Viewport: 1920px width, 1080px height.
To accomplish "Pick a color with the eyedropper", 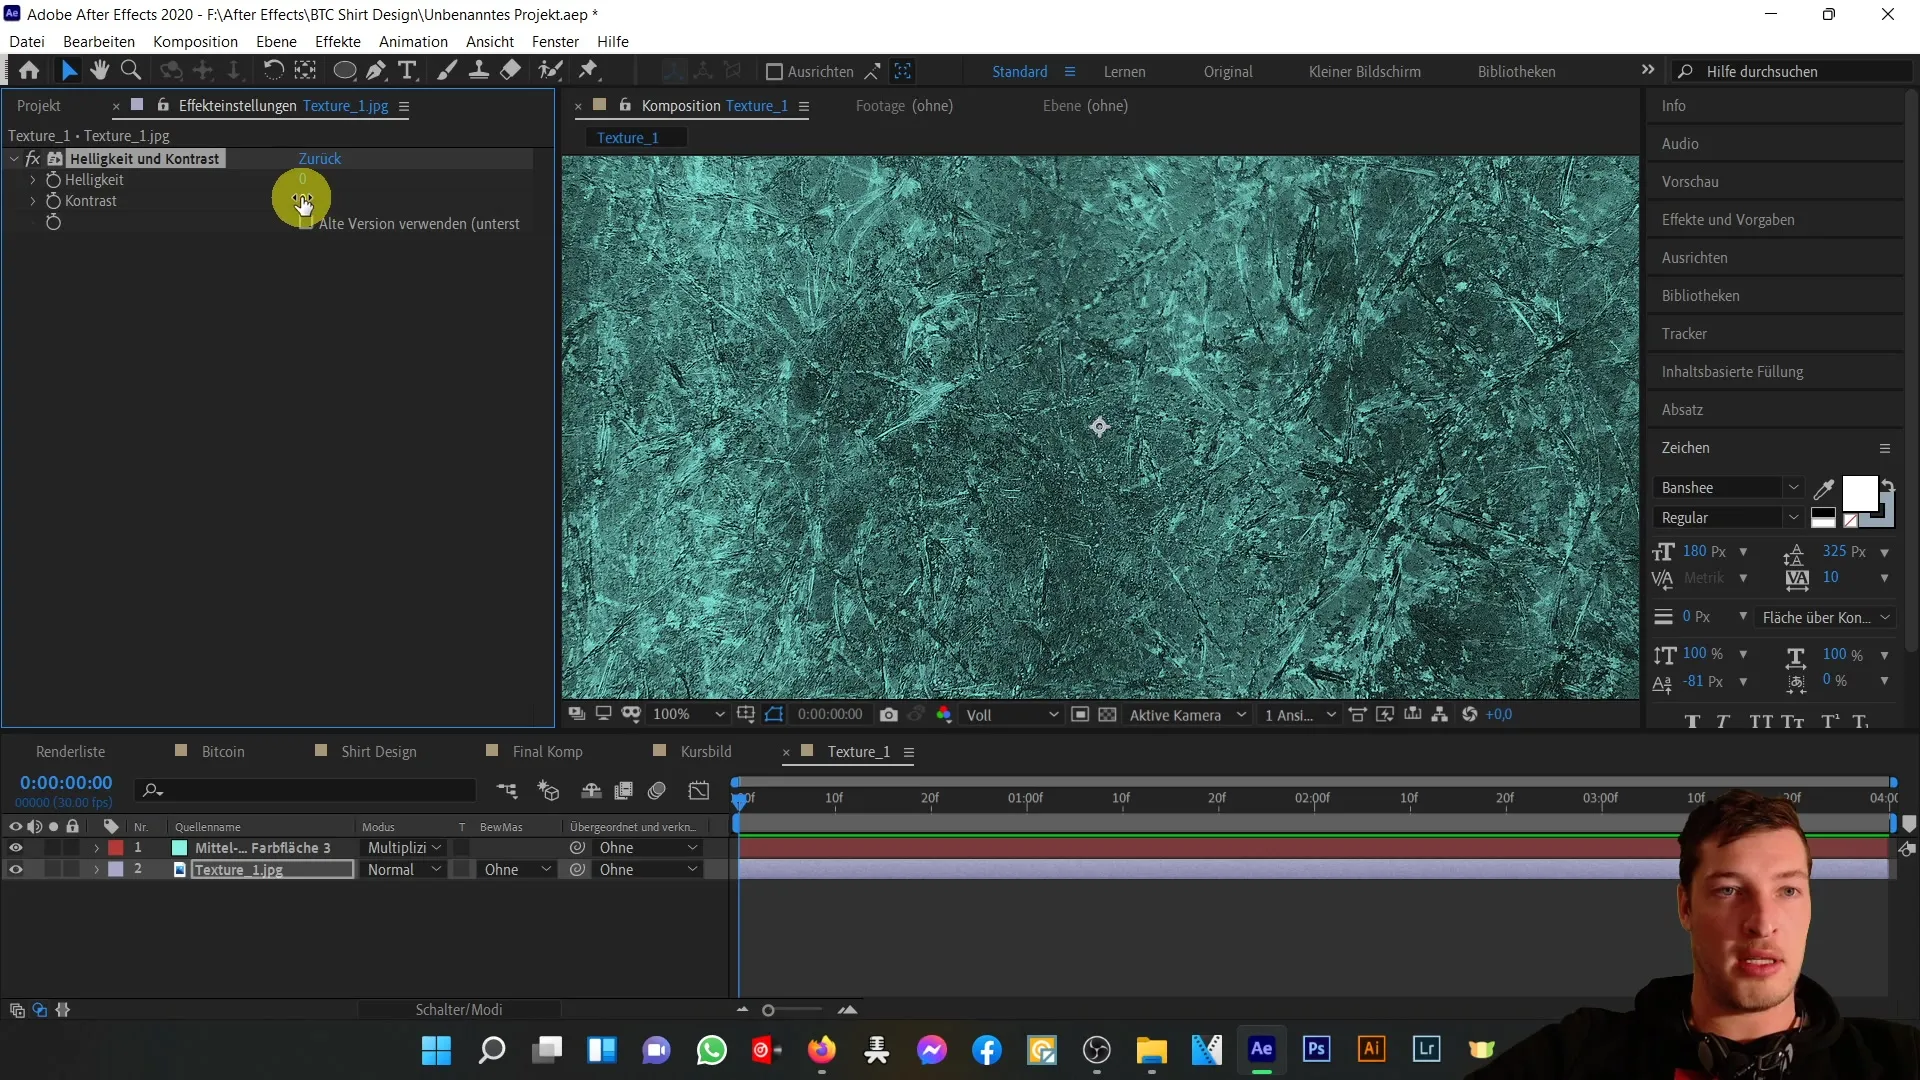I will click(1824, 489).
